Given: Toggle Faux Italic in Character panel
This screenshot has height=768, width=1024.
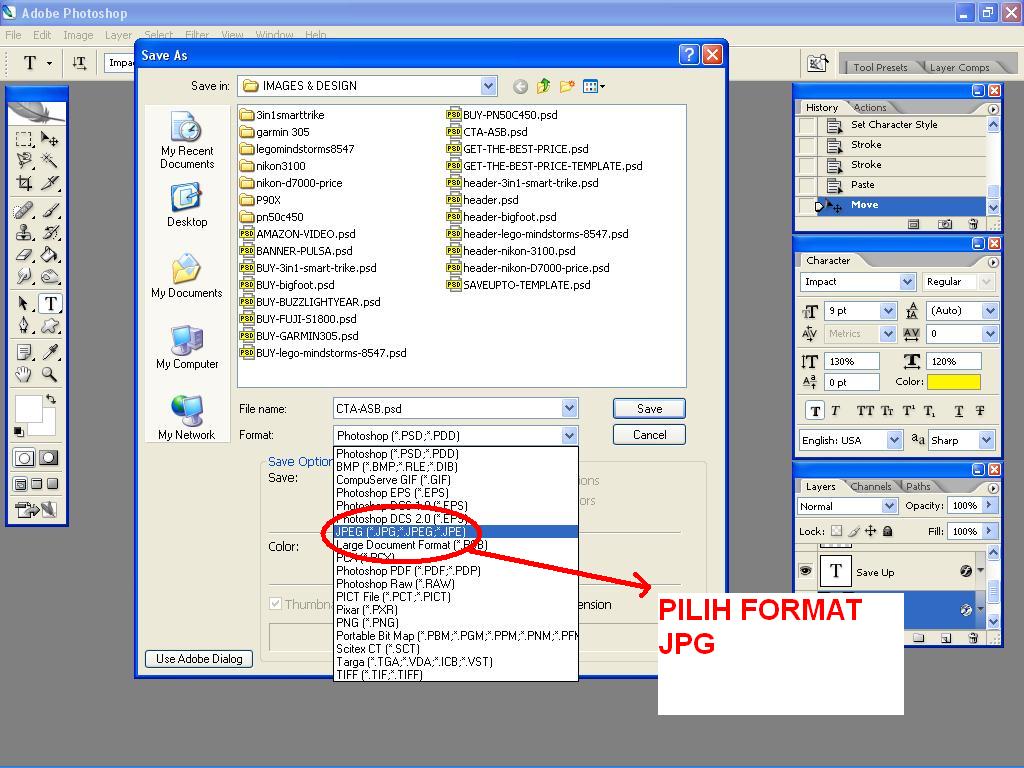Looking at the screenshot, I should (x=835, y=411).
